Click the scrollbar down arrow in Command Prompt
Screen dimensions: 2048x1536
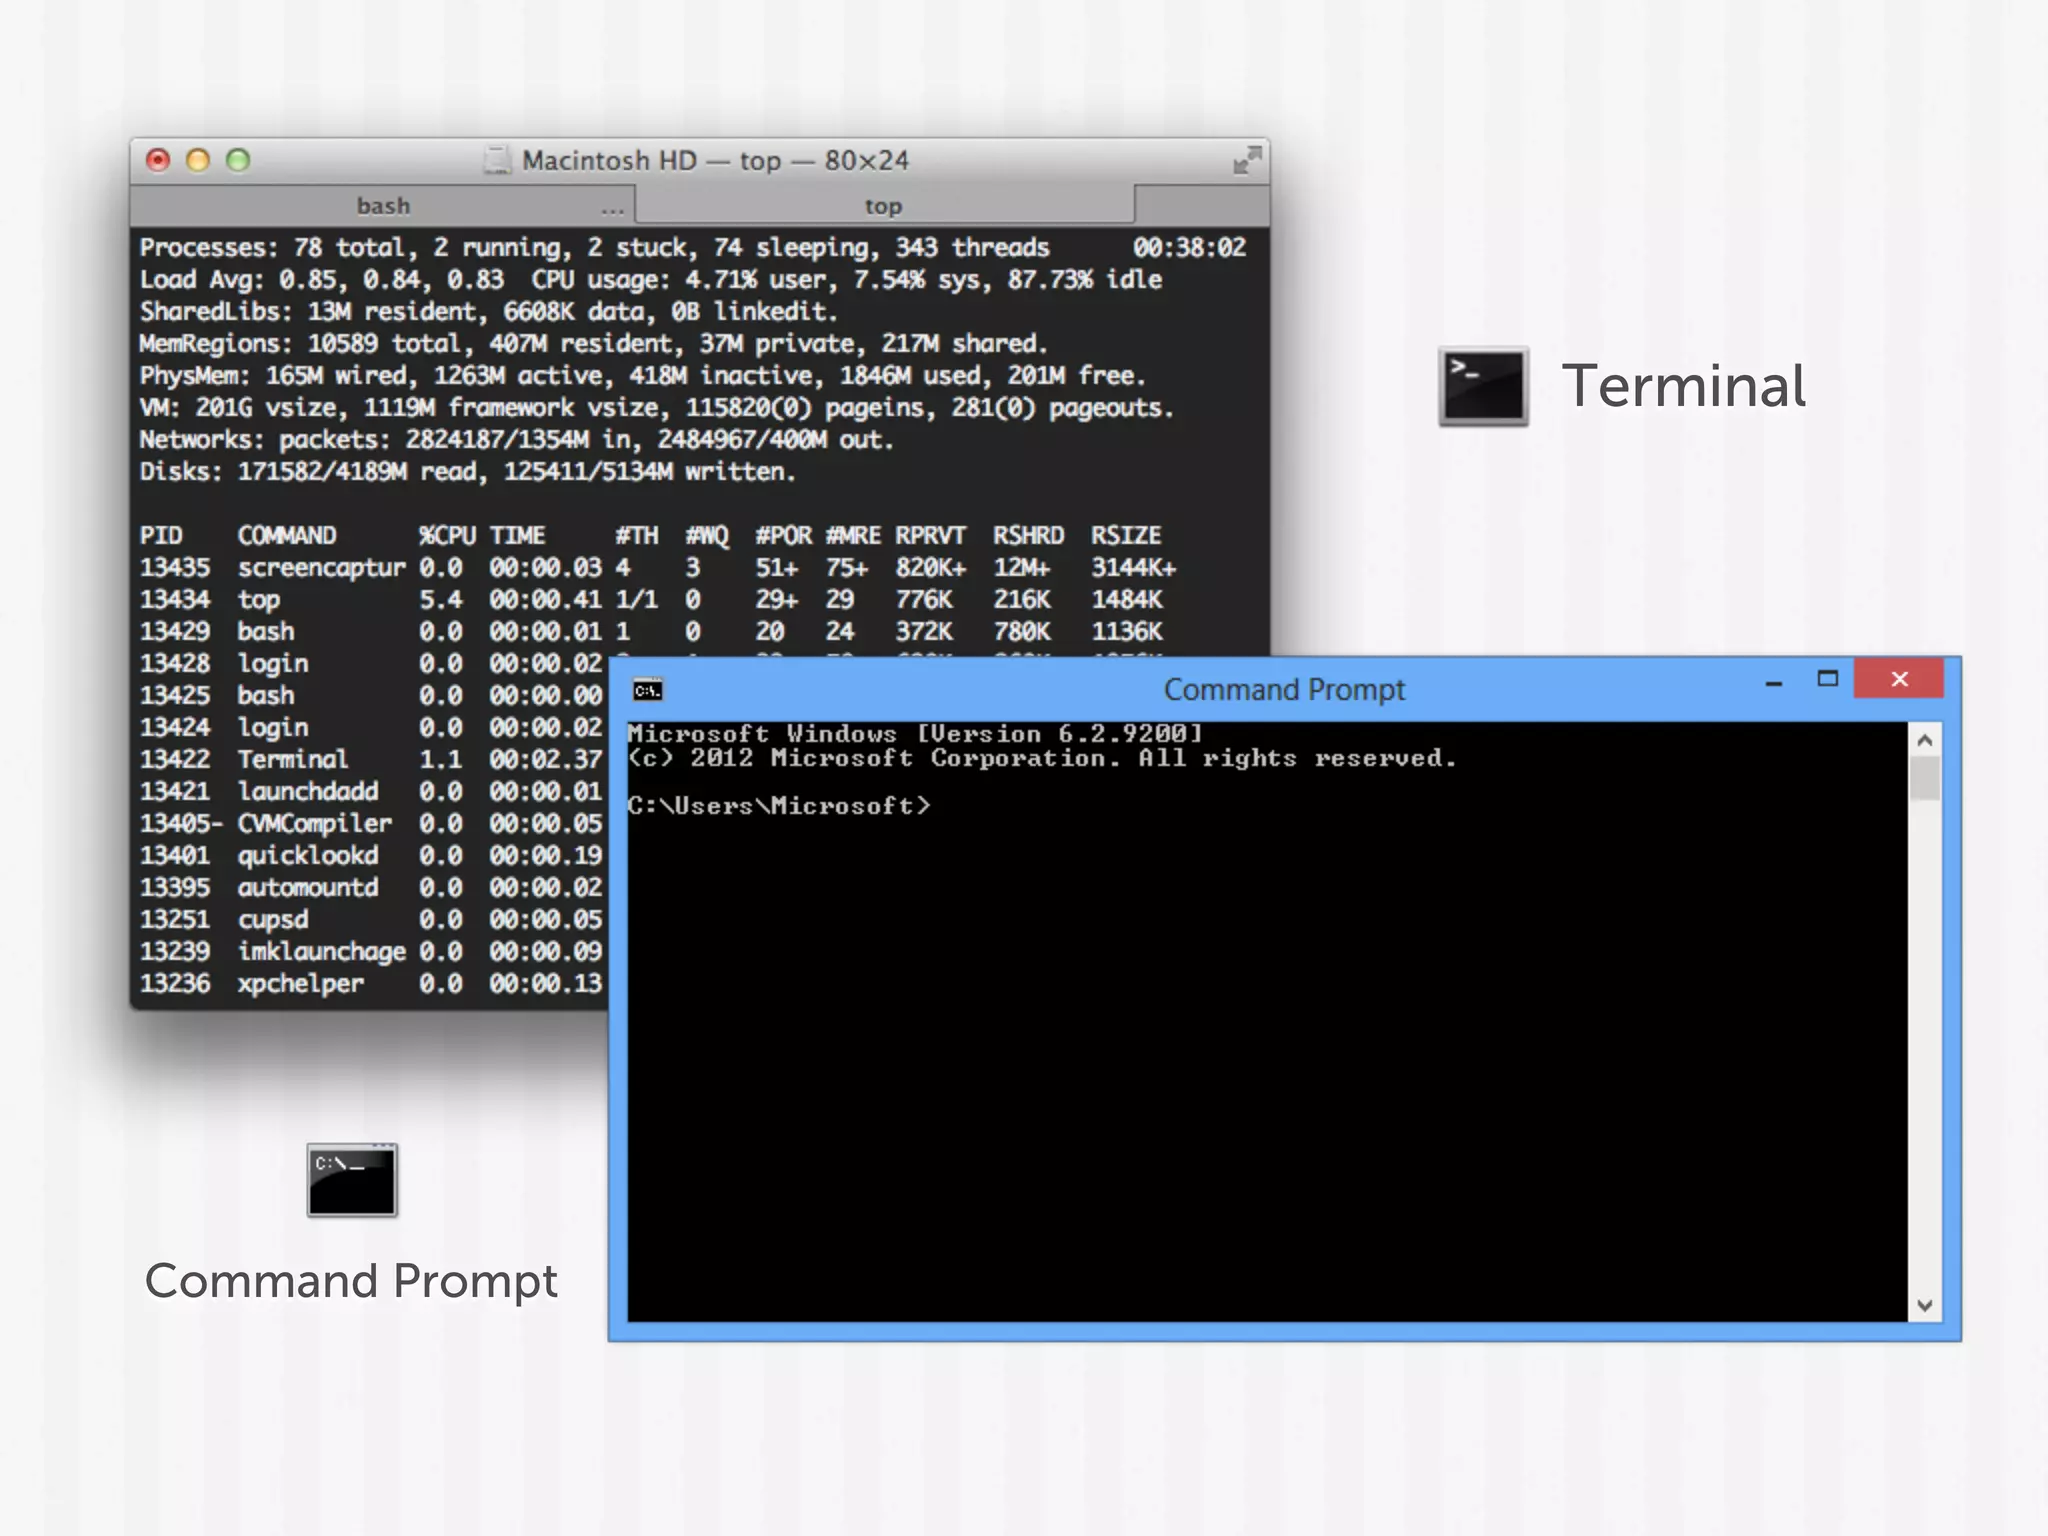click(1925, 1305)
